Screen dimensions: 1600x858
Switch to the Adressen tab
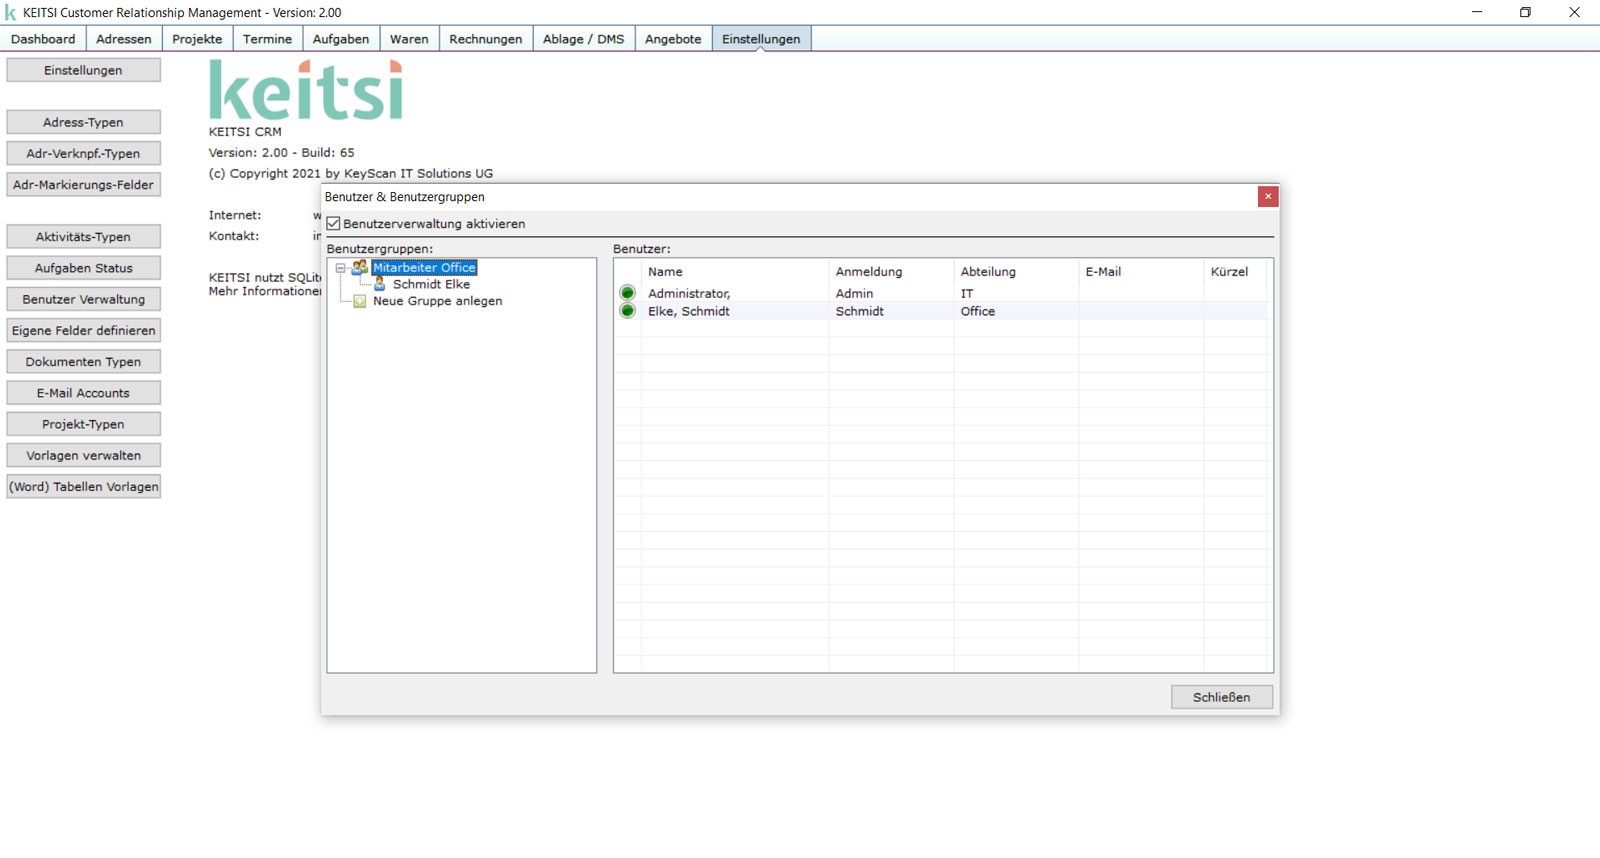click(x=124, y=39)
